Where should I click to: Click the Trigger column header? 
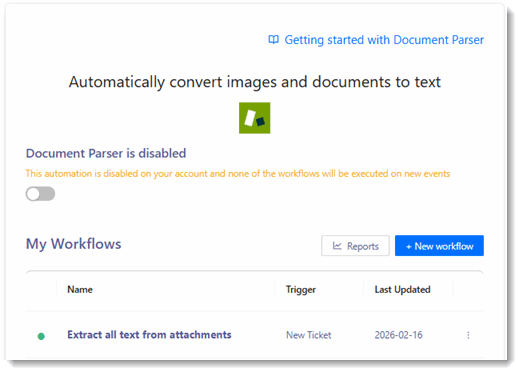coord(301,290)
